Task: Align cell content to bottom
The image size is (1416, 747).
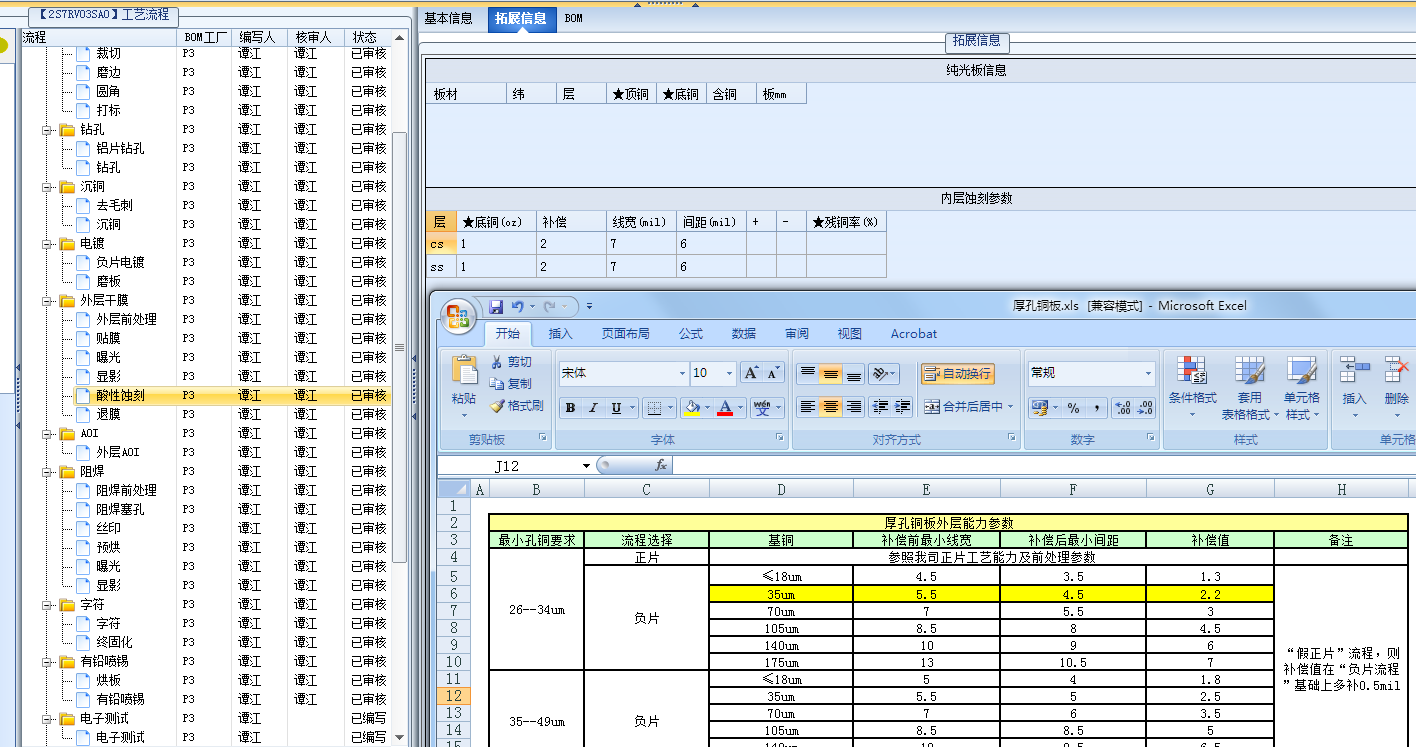Action: (x=853, y=374)
